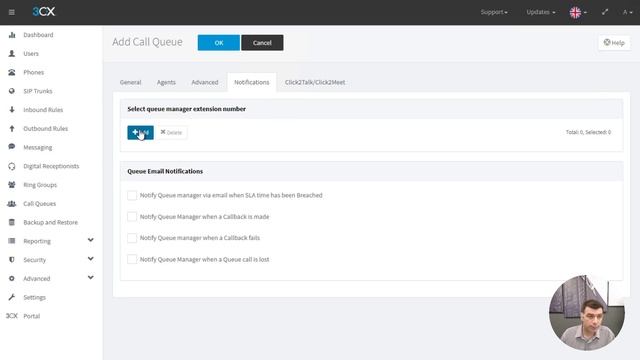Image resolution: width=640 pixels, height=360 pixels.
Task: Click the Messaging speech bubble icon
Action: [12, 147]
